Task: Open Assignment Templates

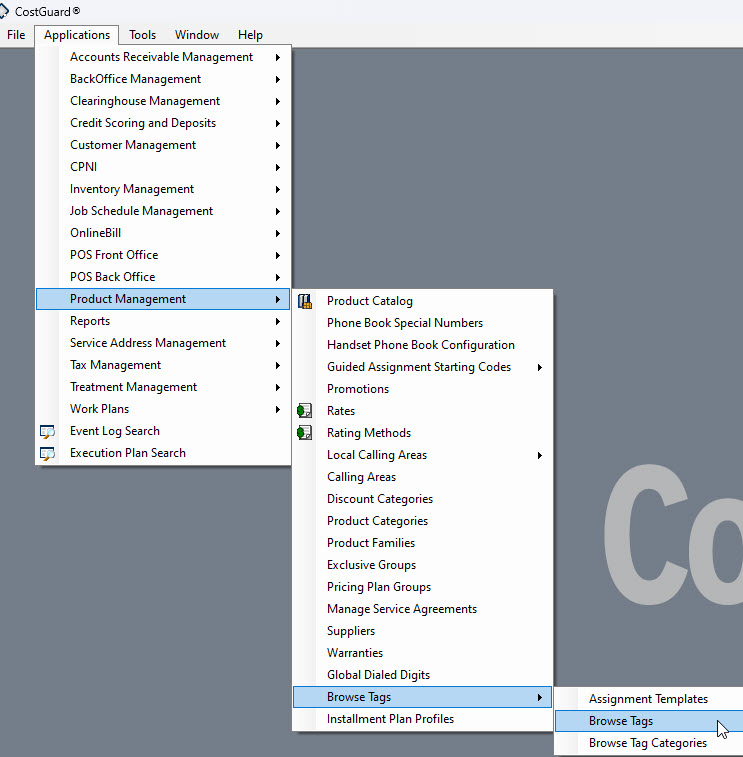Action: pyautogui.click(x=649, y=699)
